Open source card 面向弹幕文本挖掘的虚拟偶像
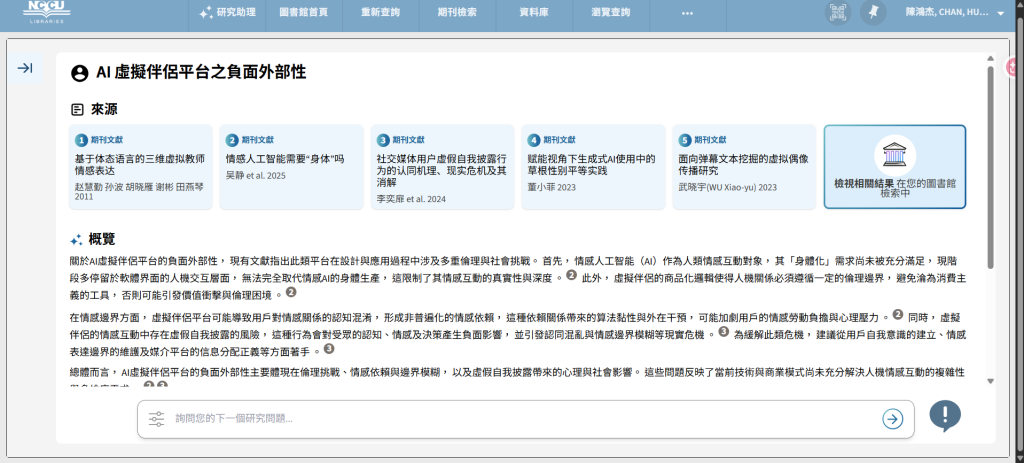Image resolution: width=1024 pixels, height=463 pixels. click(744, 167)
